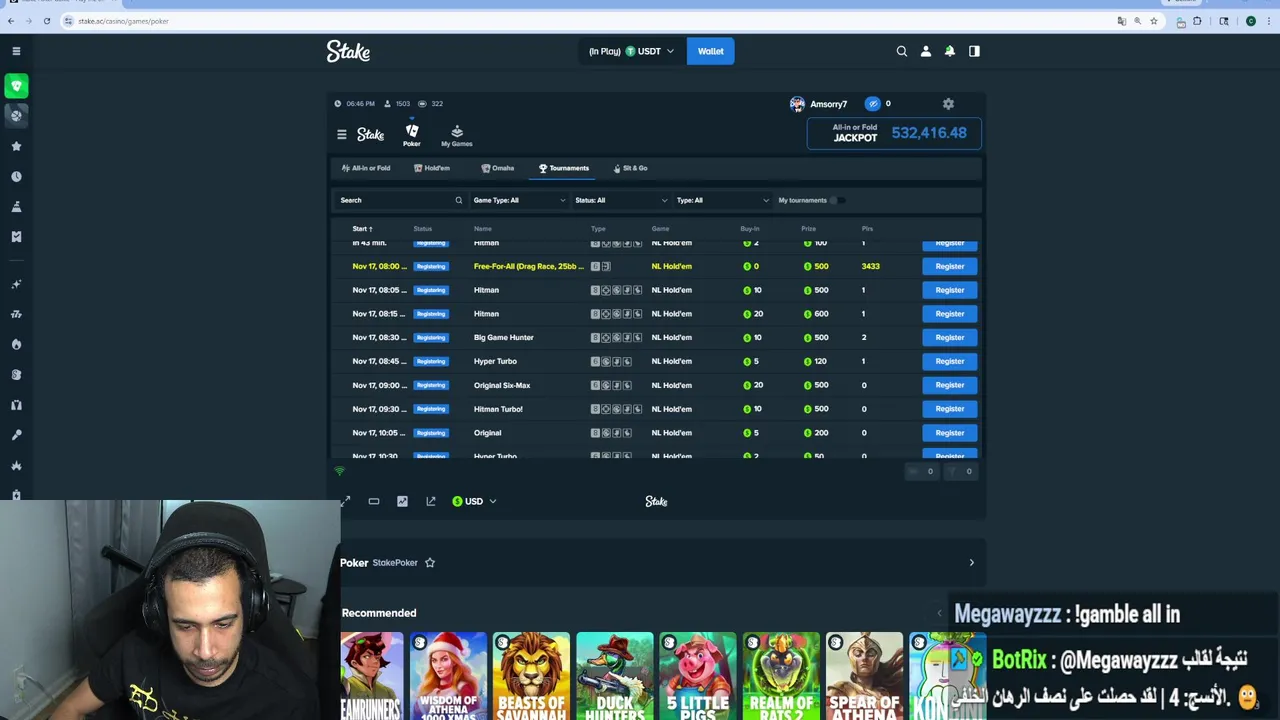Open the Duck Hunters game thumbnail

(x=615, y=676)
